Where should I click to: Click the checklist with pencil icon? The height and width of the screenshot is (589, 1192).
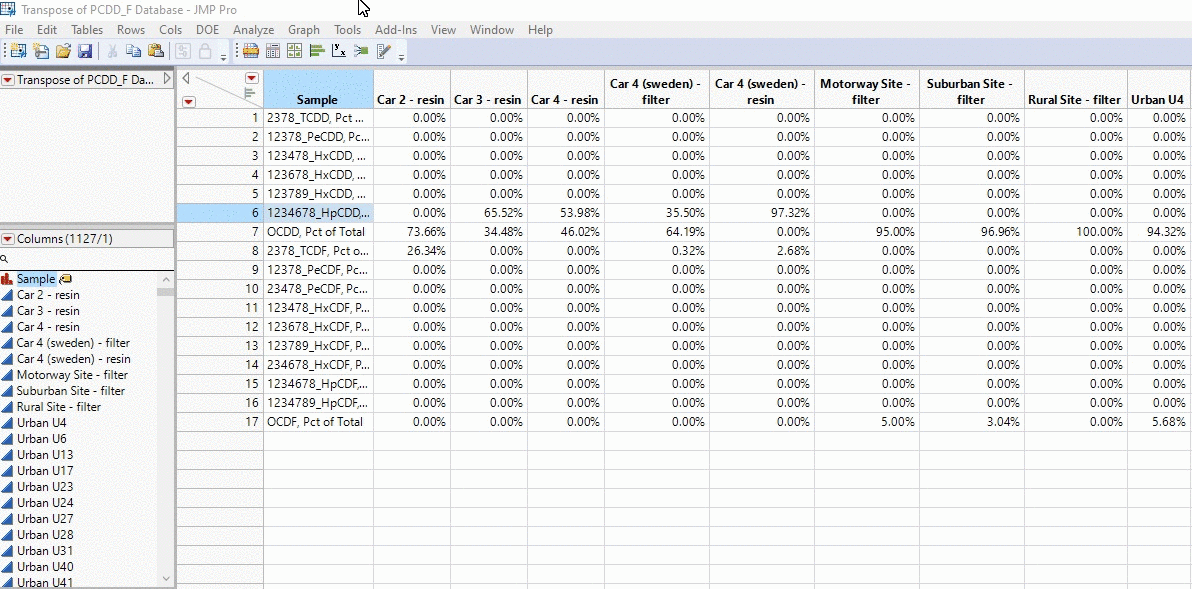383,51
